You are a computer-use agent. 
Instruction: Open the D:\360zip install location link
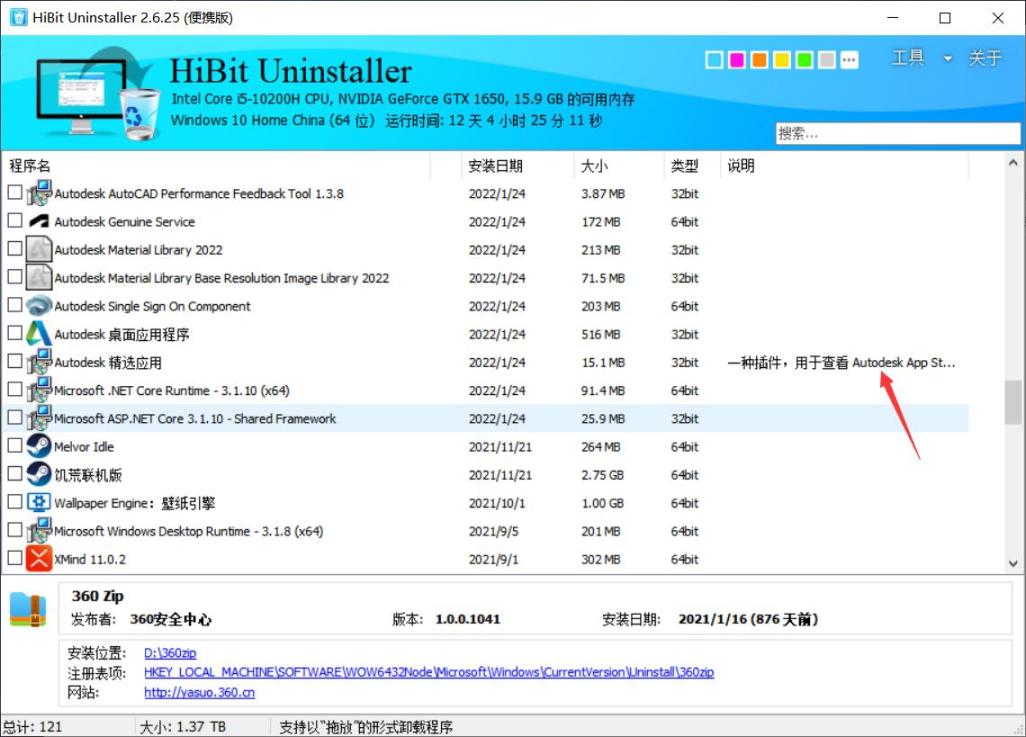(x=170, y=653)
